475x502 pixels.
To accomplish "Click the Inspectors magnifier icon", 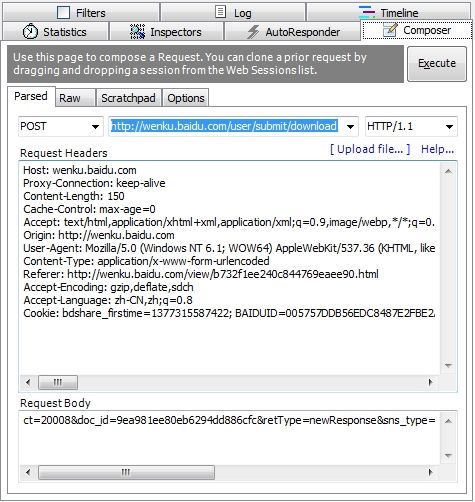I will 137,32.
